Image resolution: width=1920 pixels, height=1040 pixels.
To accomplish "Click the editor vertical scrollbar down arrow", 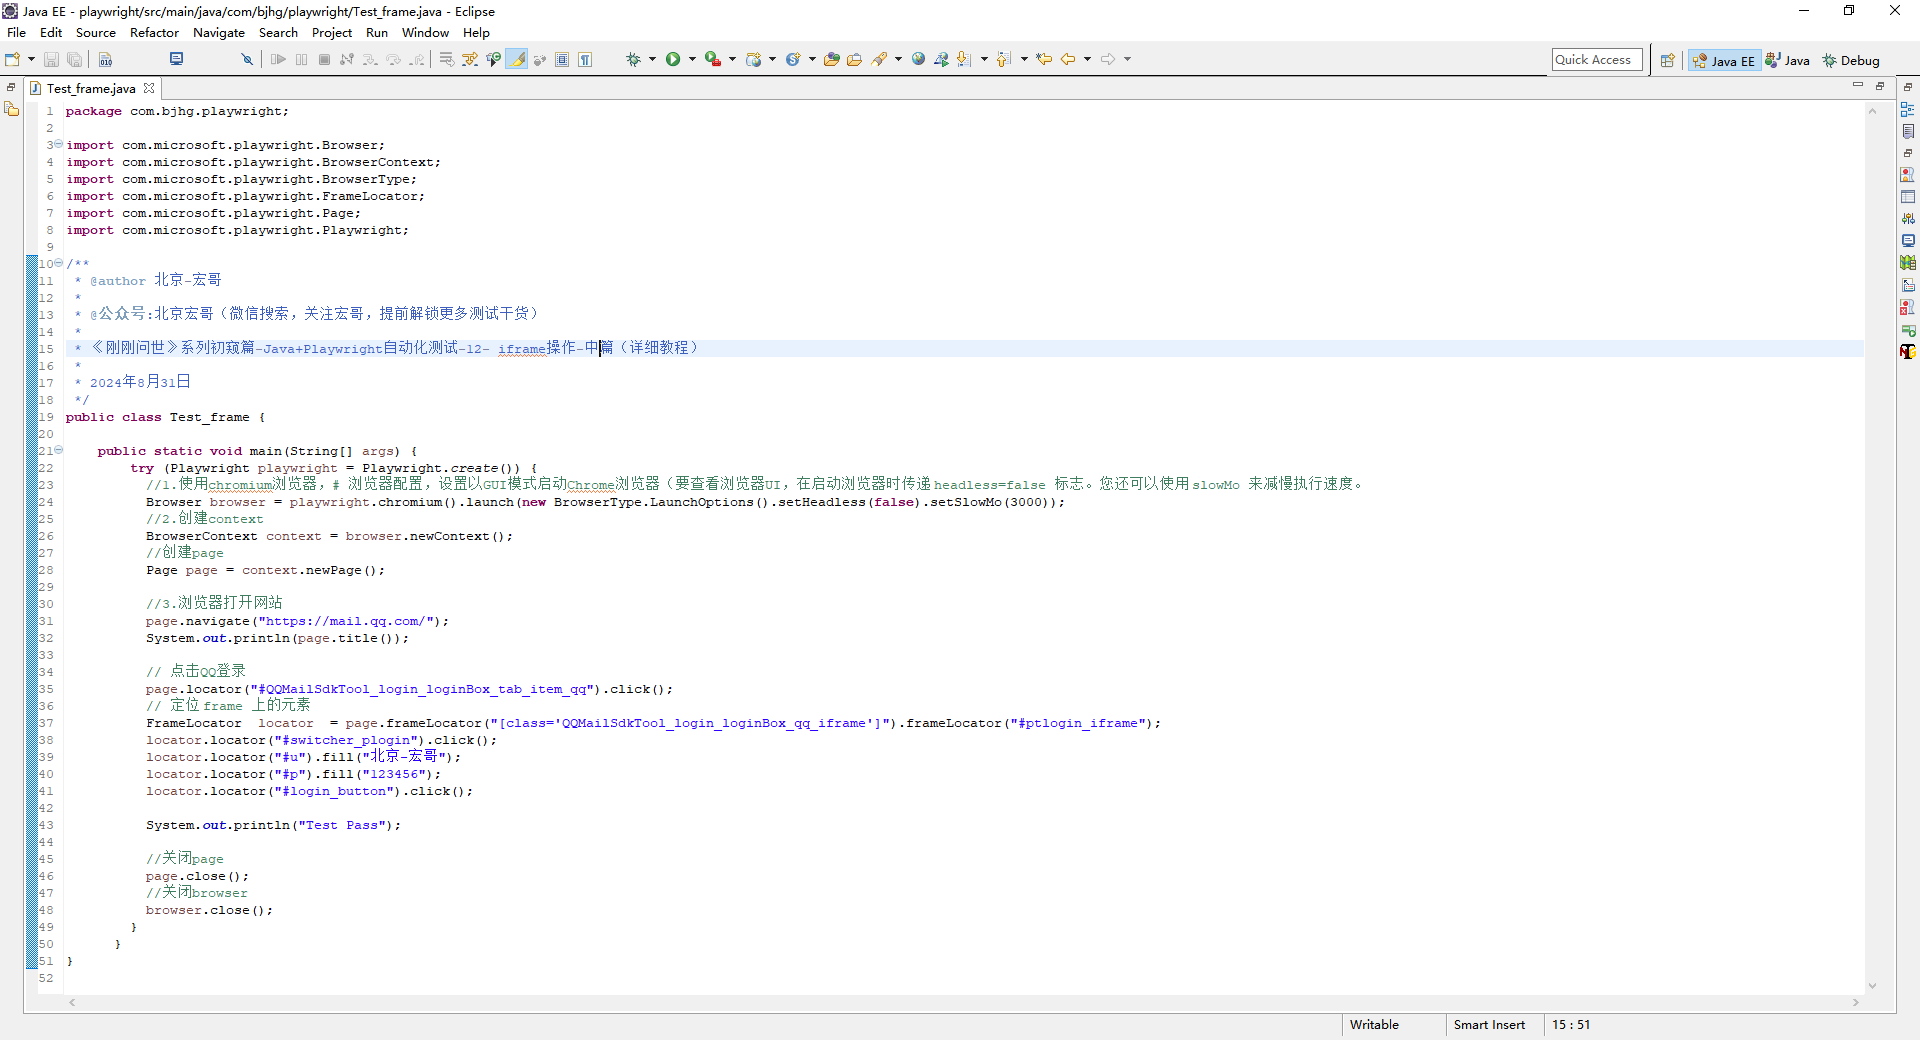I will click(1872, 986).
